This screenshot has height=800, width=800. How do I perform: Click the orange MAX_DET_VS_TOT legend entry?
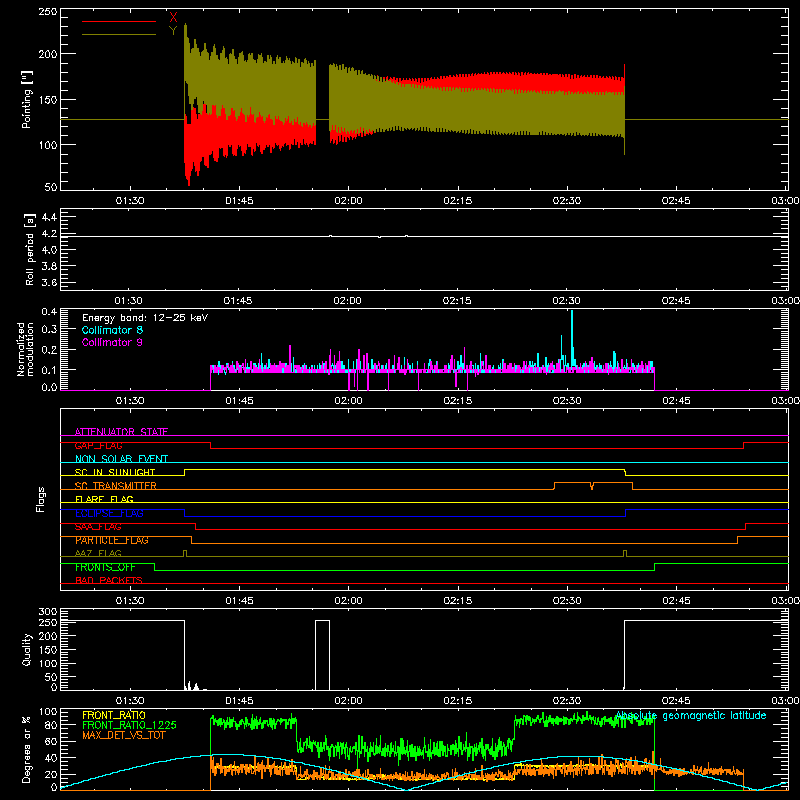click(x=124, y=735)
